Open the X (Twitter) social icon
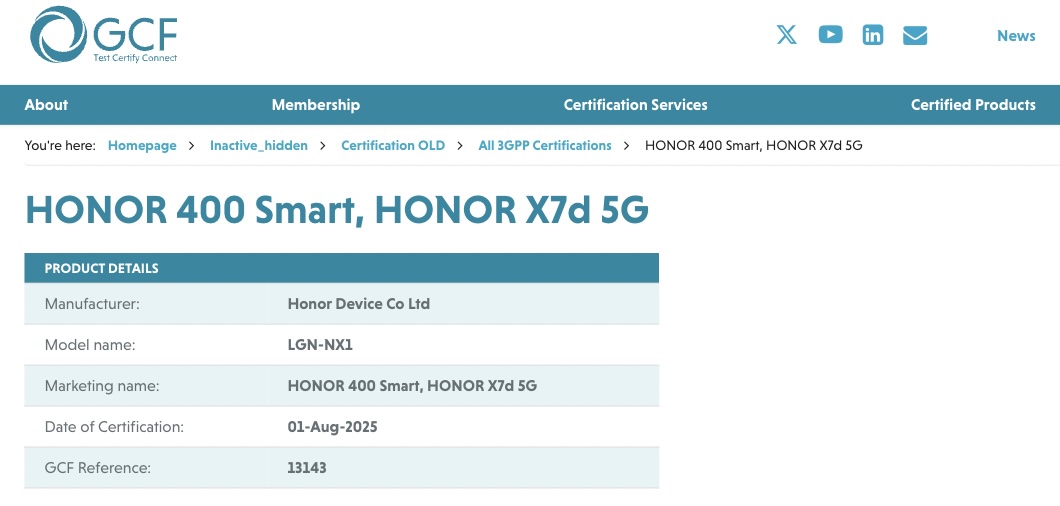 [787, 35]
